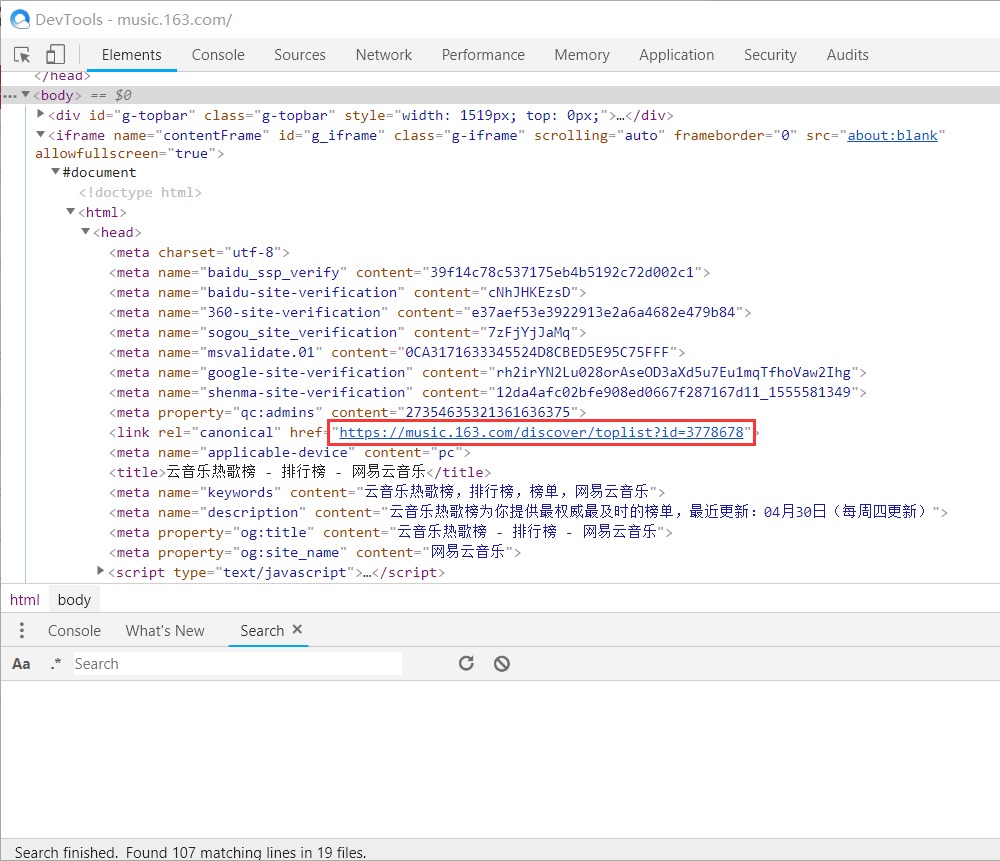Collapse the contentFrame iframe node

(x=41, y=135)
